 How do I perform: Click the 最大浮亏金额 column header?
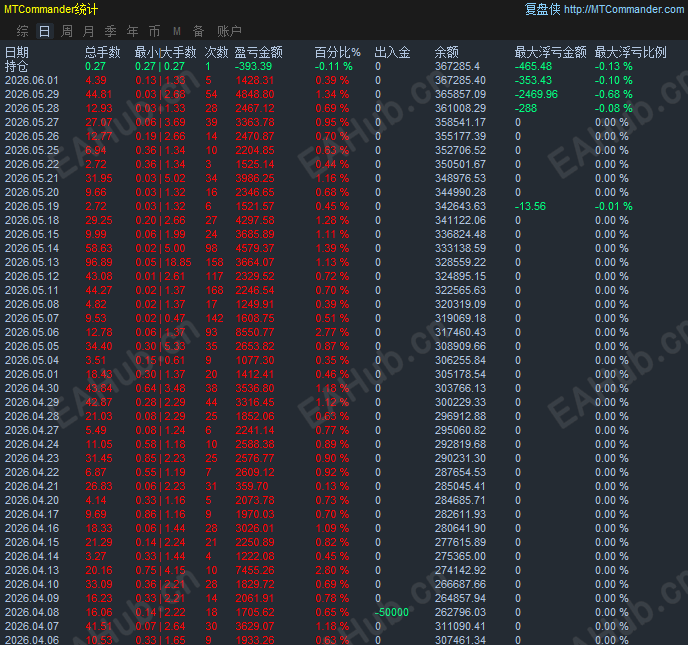pos(550,53)
